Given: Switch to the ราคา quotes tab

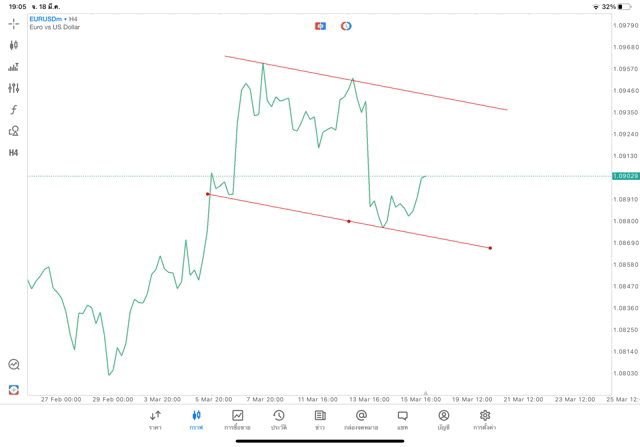Looking at the screenshot, I should [x=155, y=420].
